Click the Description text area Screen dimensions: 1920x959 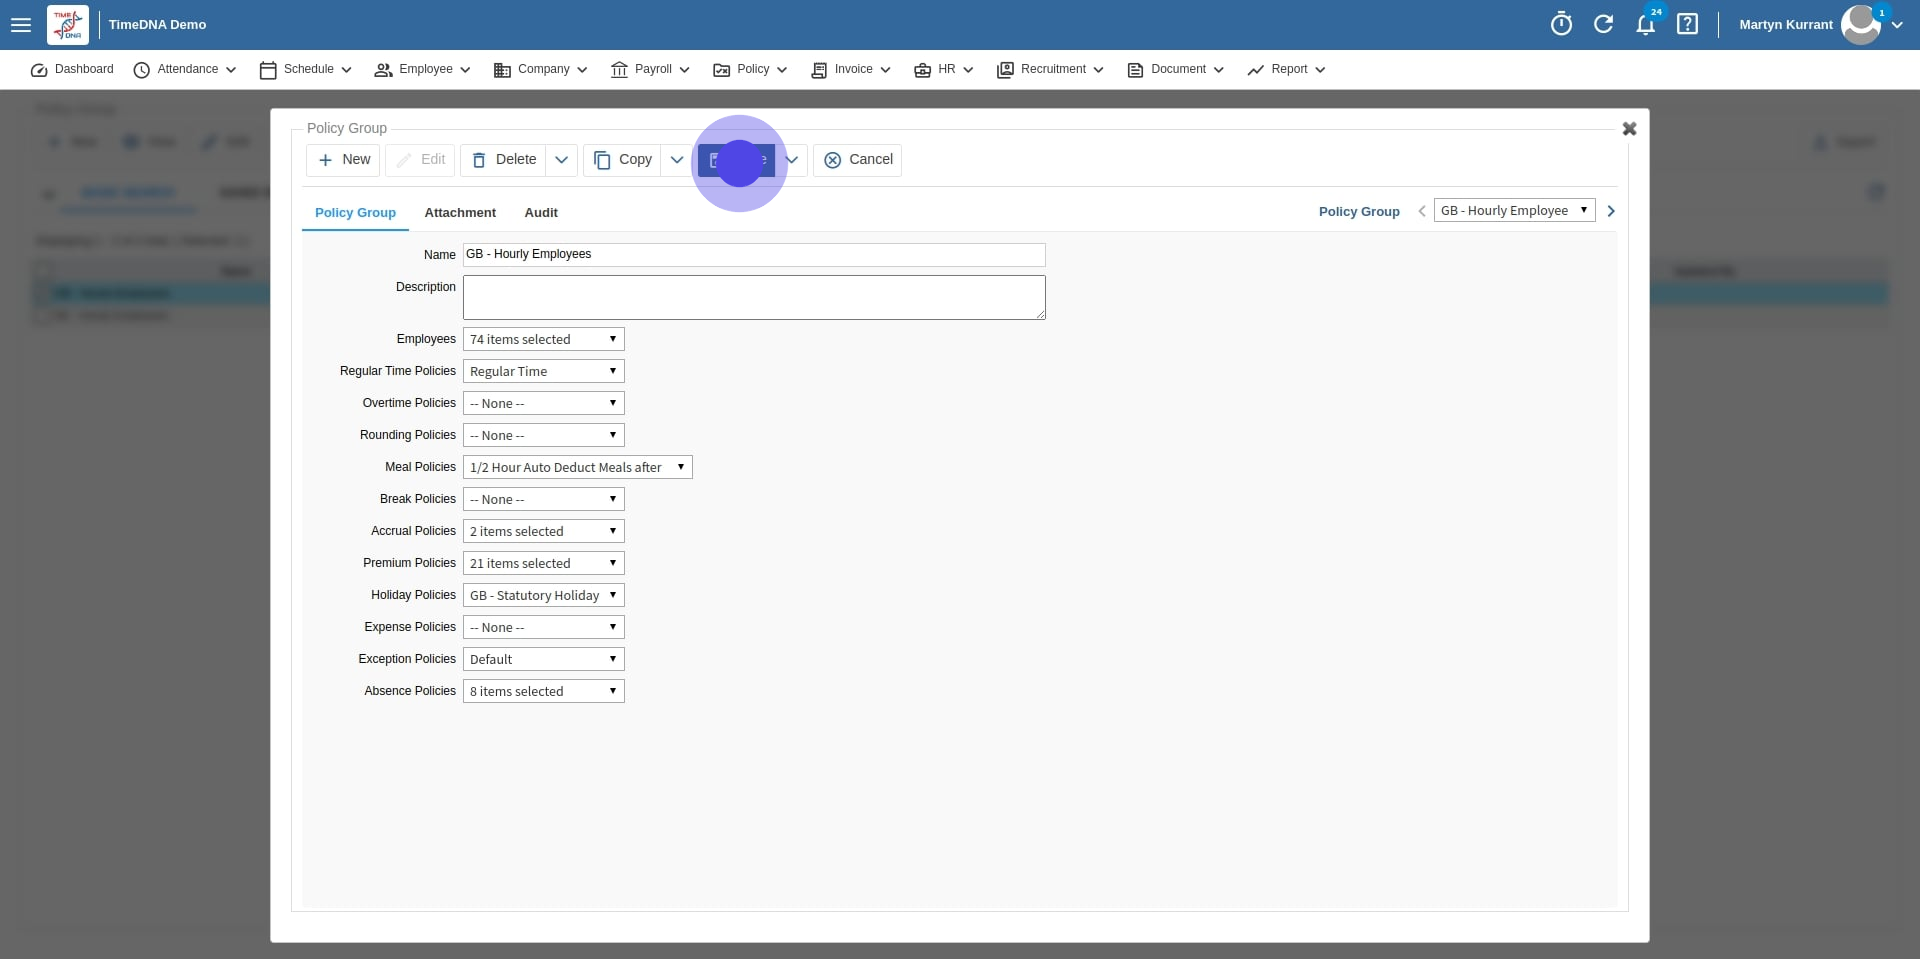[754, 298]
